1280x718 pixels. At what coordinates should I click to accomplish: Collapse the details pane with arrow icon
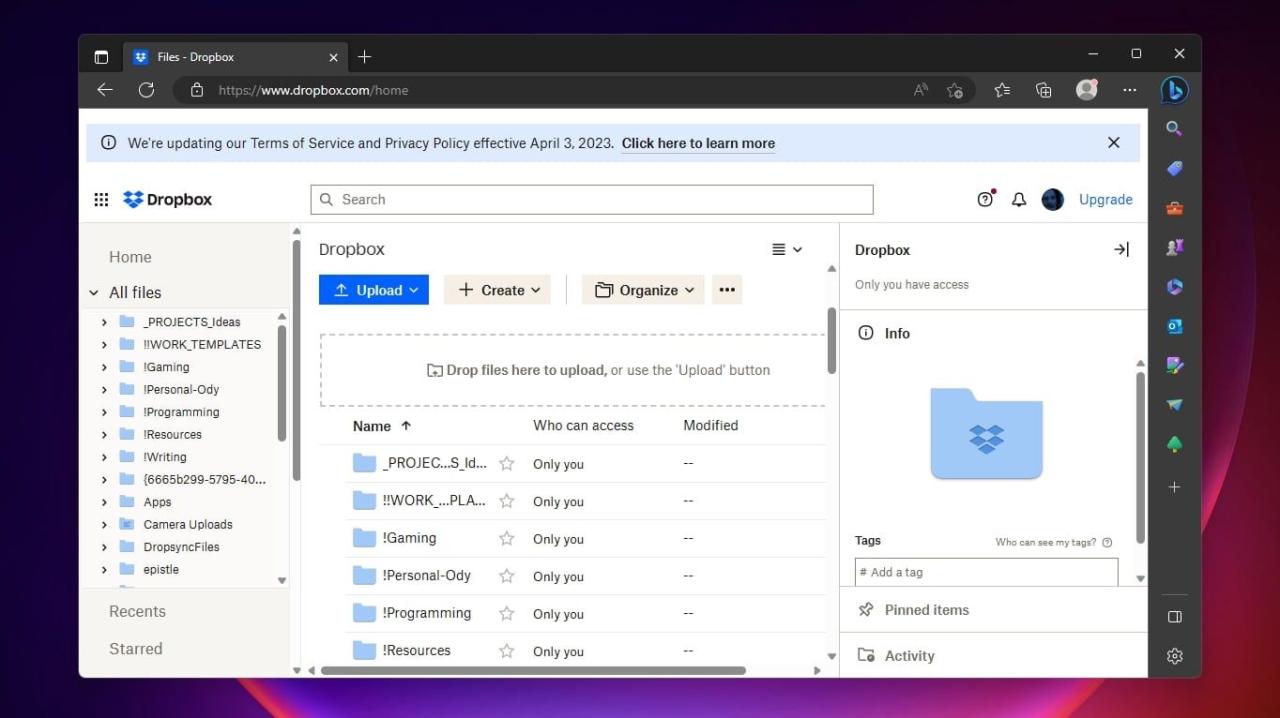[1121, 250]
